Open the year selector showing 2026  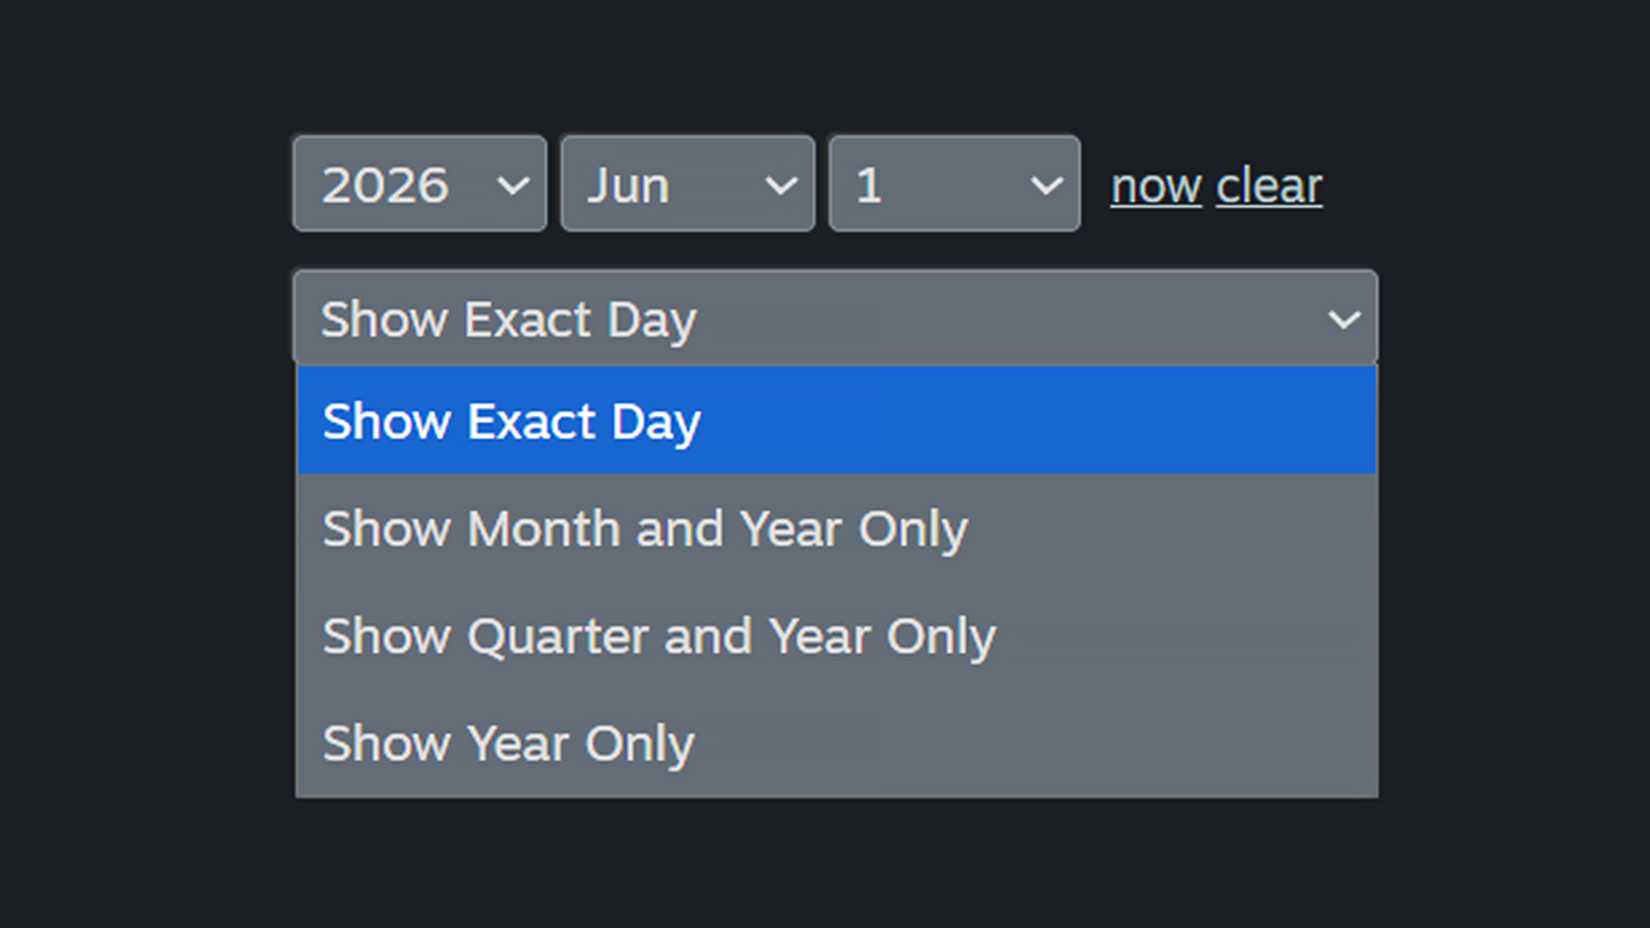pos(420,185)
